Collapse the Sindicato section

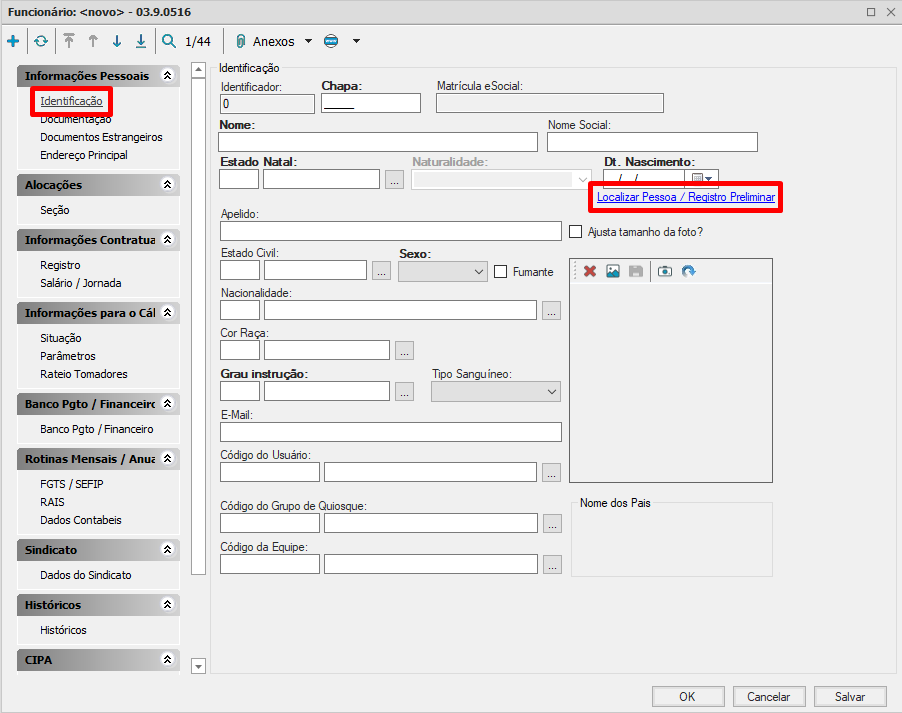click(x=167, y=550)
